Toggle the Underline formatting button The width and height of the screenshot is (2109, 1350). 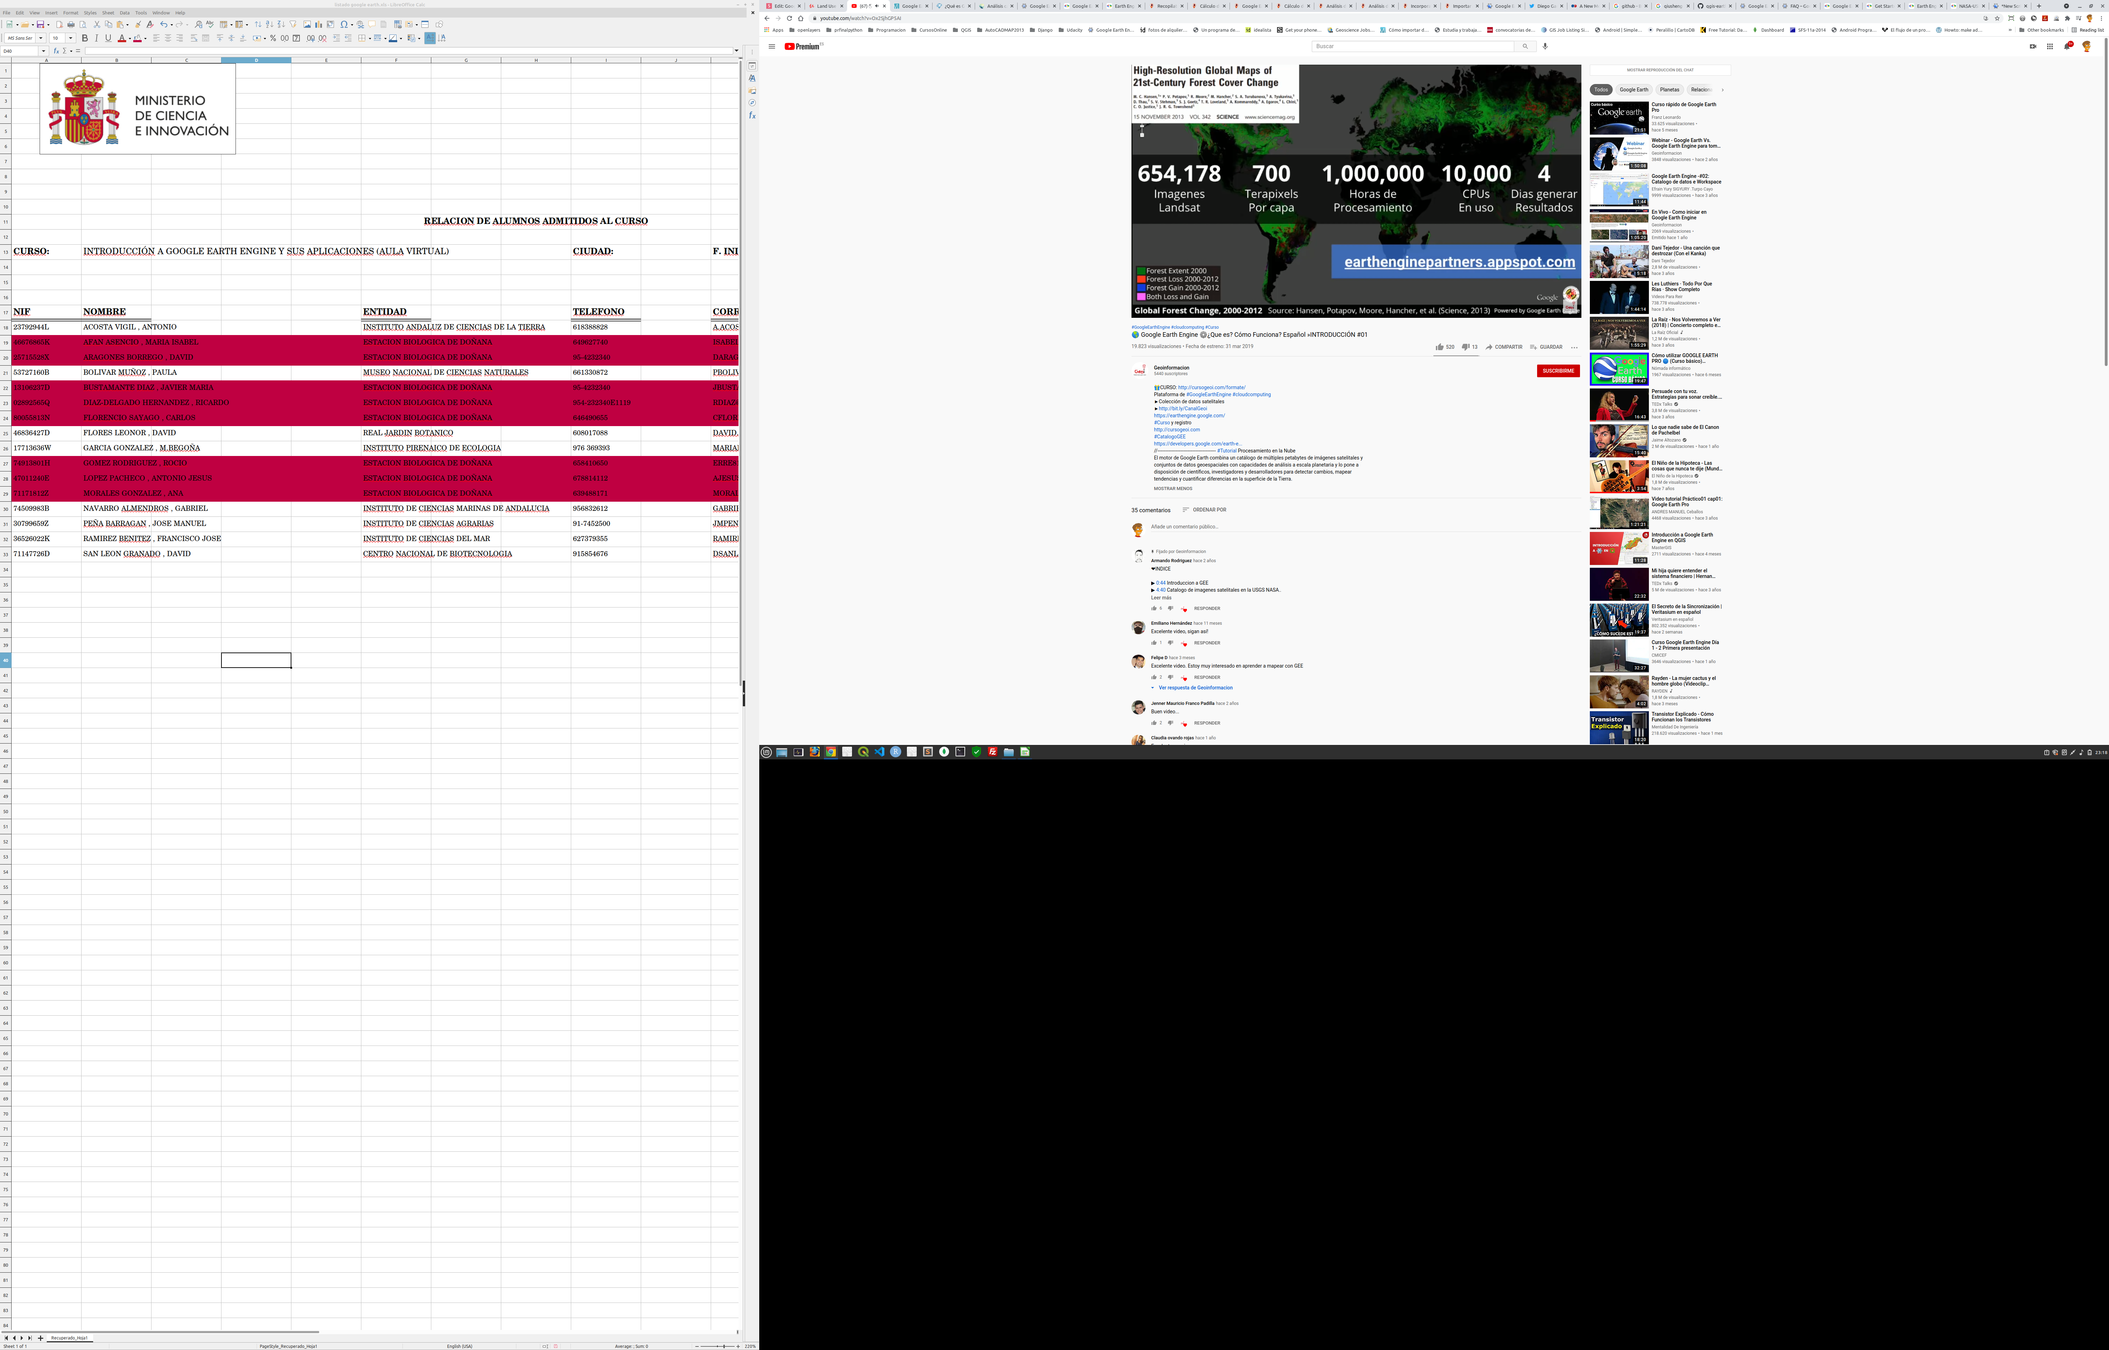click(x=108, y=38)
